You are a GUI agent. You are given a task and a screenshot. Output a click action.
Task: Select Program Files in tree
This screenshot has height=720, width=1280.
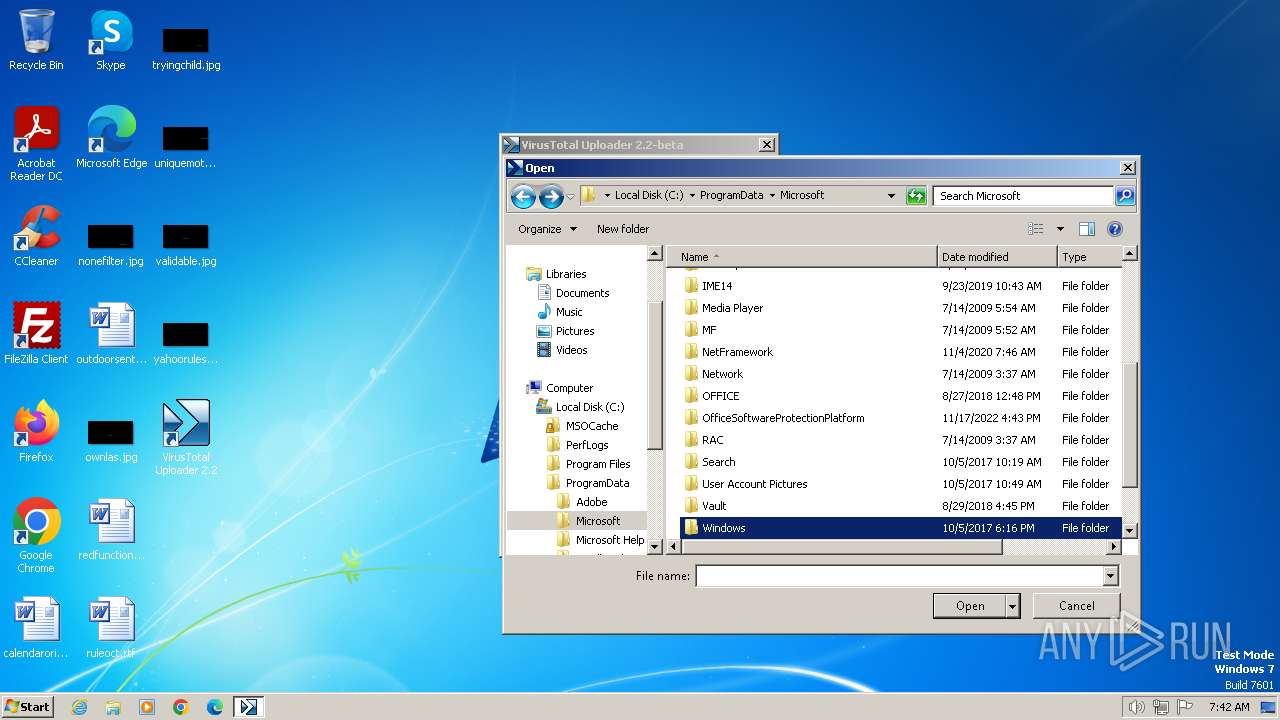588,464
